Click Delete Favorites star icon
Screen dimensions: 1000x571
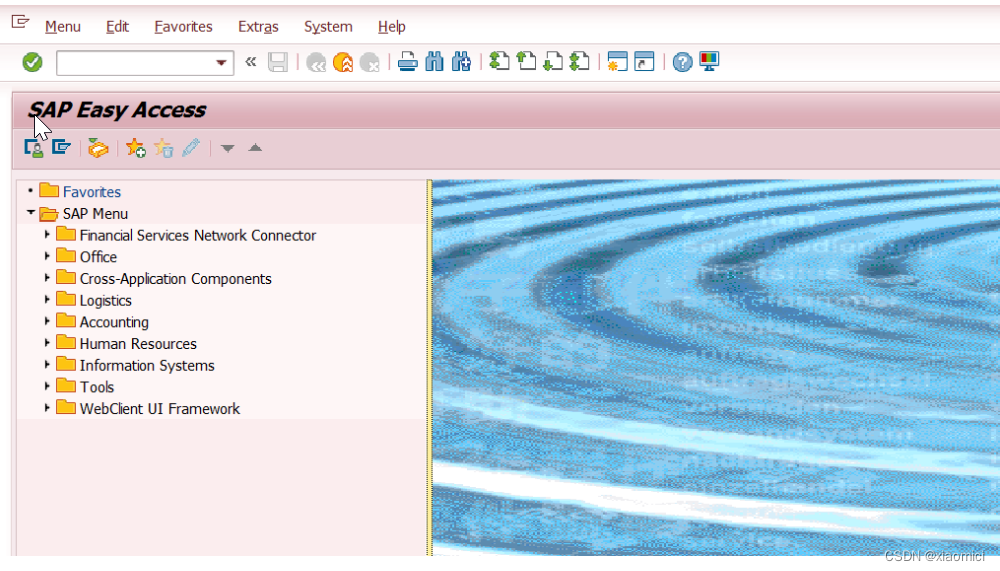(163, 148)
